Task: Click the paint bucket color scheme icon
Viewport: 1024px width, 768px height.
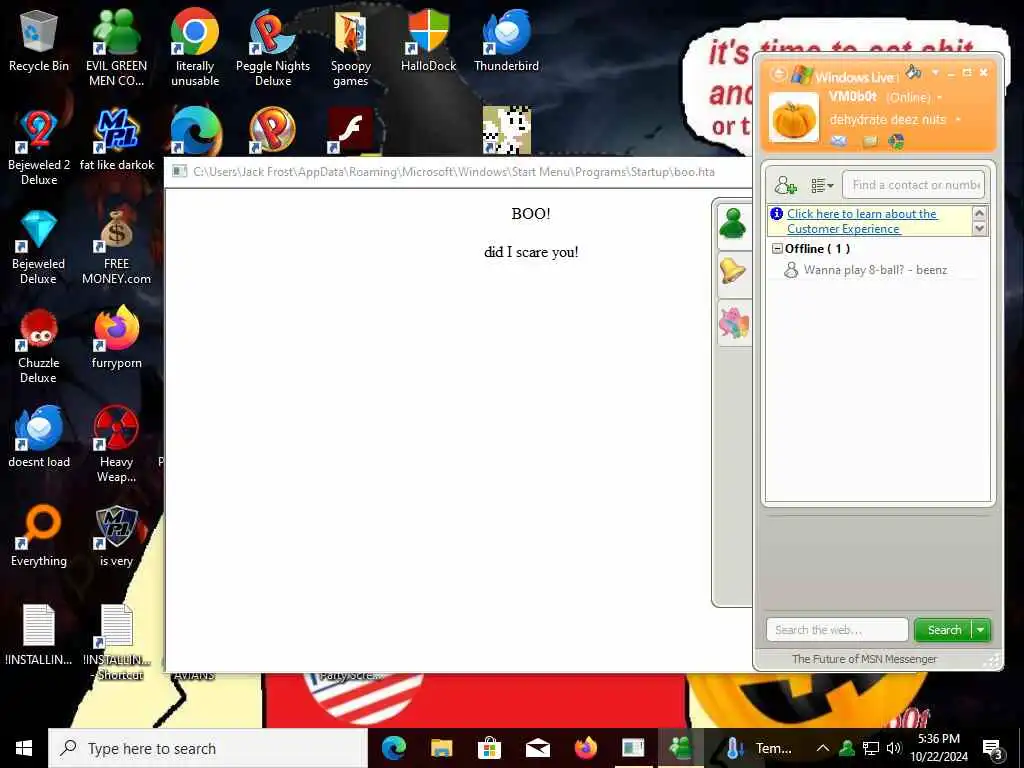Action: [913, 72]
